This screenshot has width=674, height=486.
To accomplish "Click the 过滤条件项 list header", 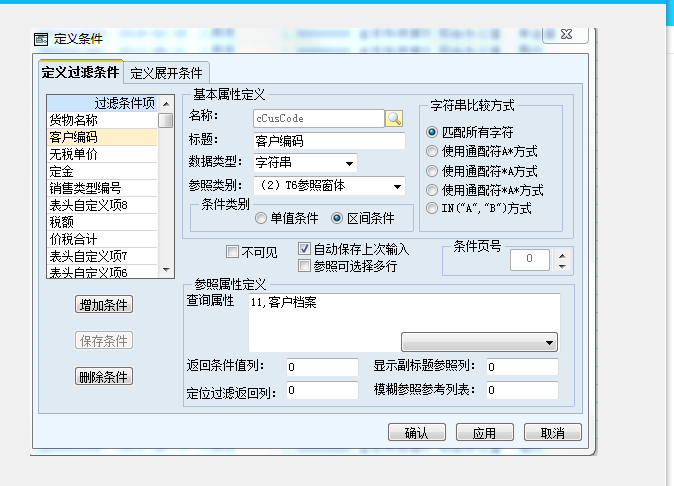I will [x=102, y=103].
